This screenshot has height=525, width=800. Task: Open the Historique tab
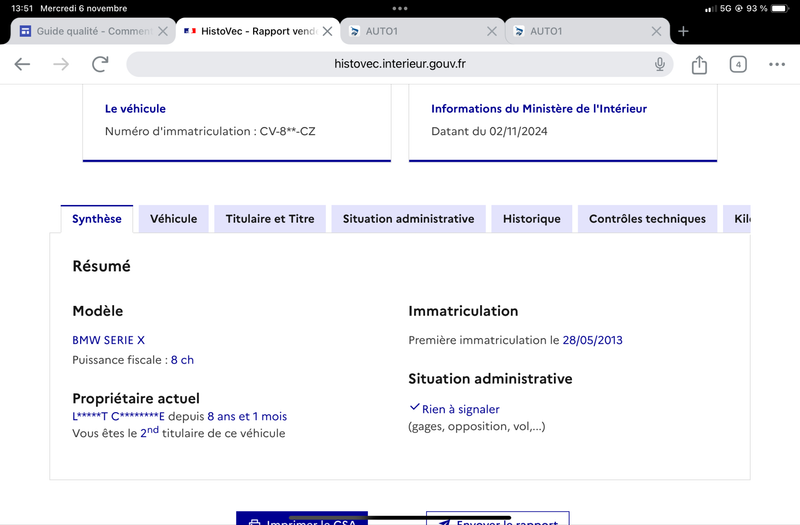532,219
